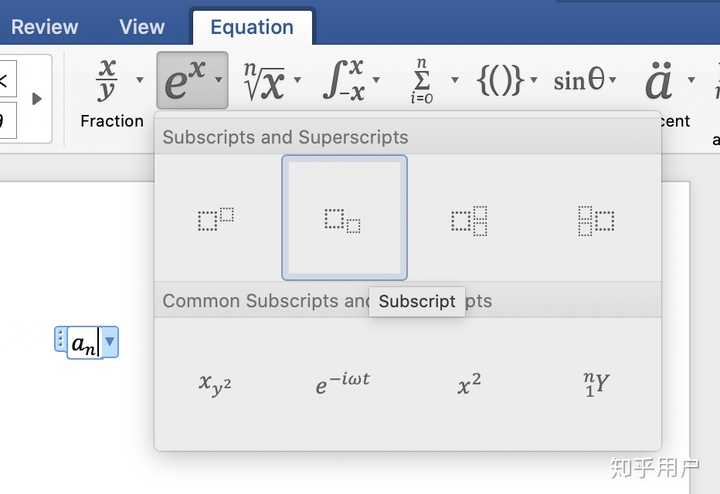Insert the x squared preset
The image size is (720, 494).
(x=469, y=383)
